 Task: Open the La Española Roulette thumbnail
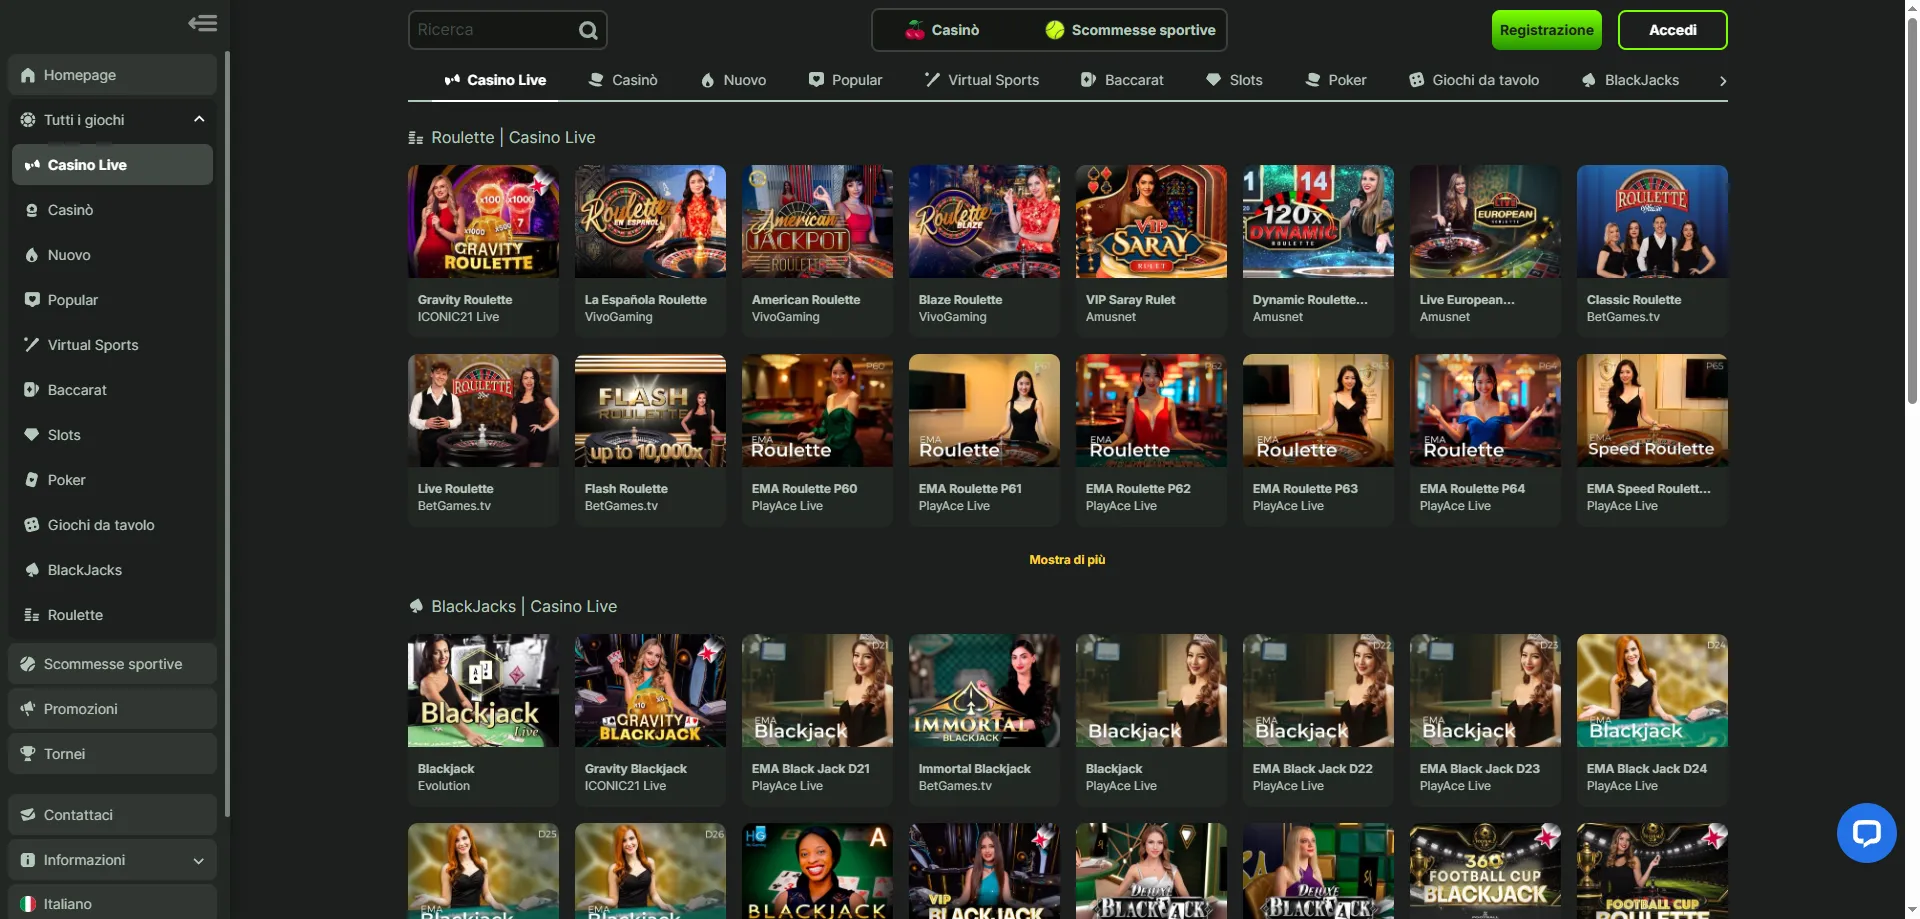(x=650, y=221)
